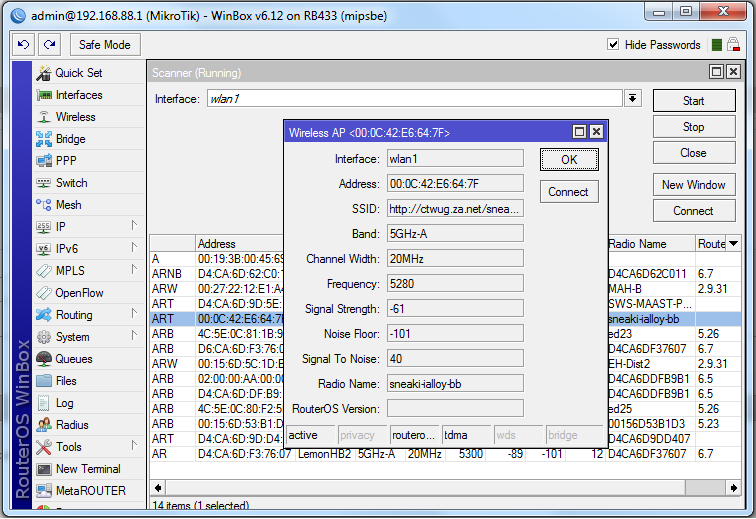Click the Wireless antenna icon

(44, 117)
